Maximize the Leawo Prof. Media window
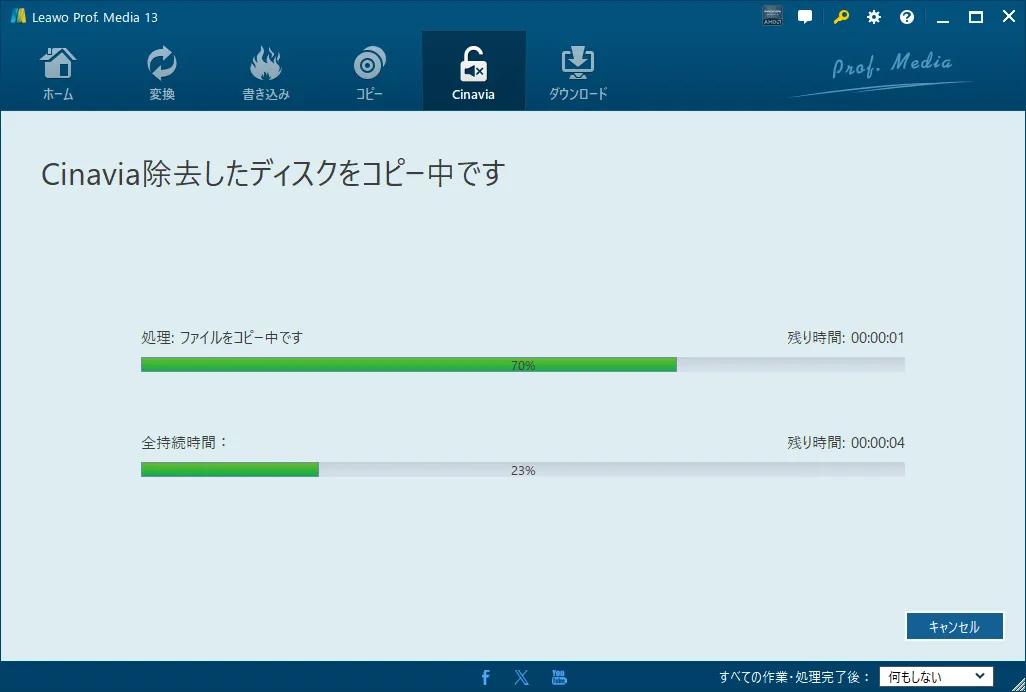 tap(976, 17)
